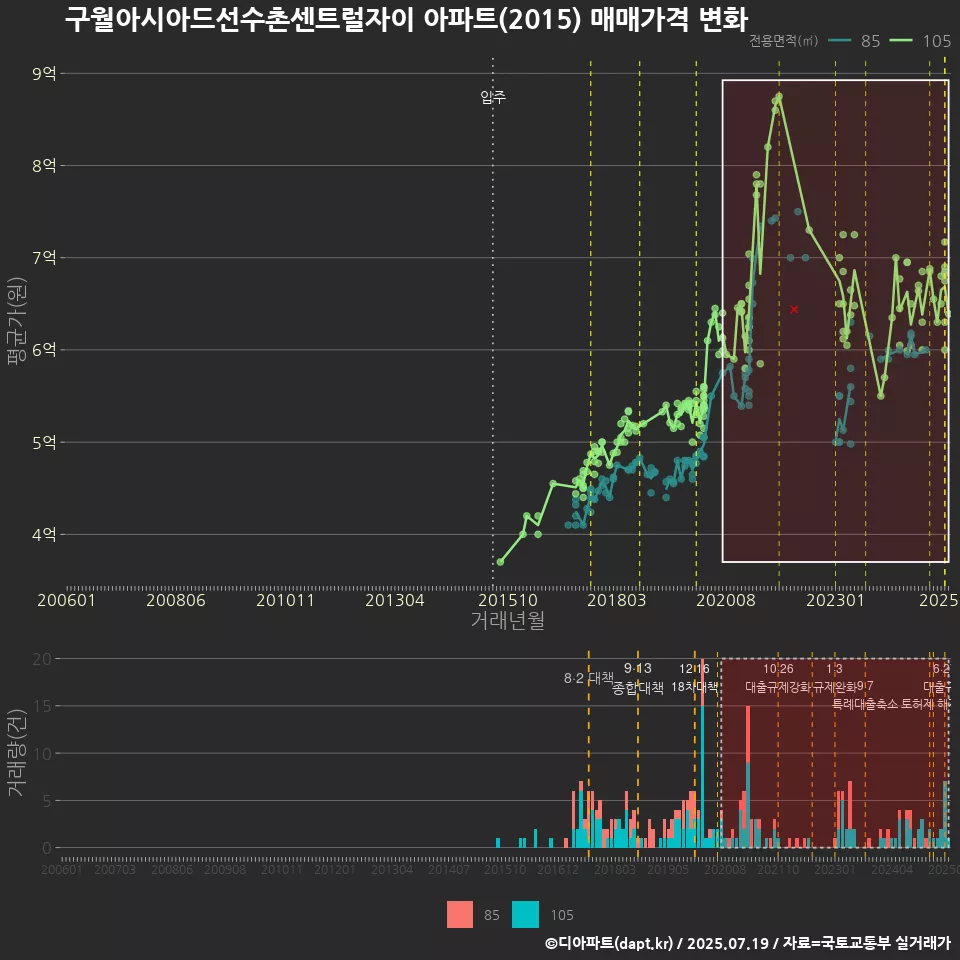Click the salmon 85 legend swatch
This screenshot has height=960, width=960.
coord(460,915)
